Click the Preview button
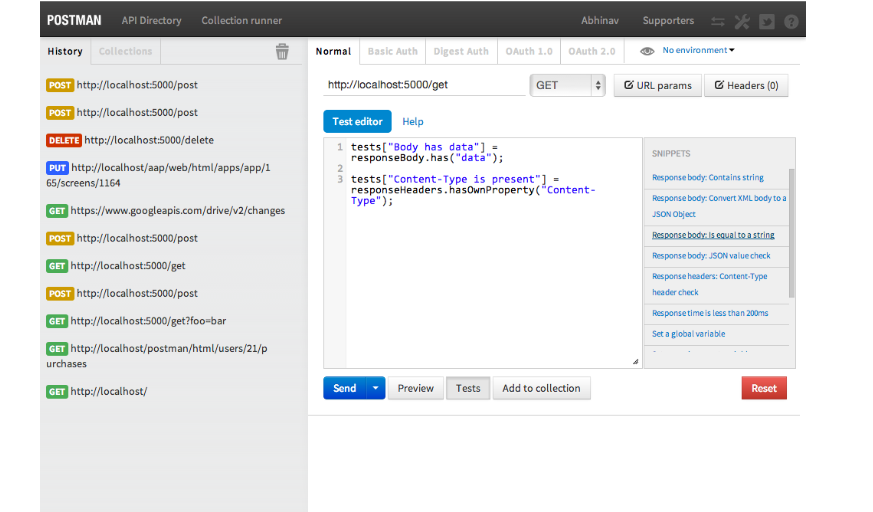Screen dimensions: 873x512 tap(415, 388)
